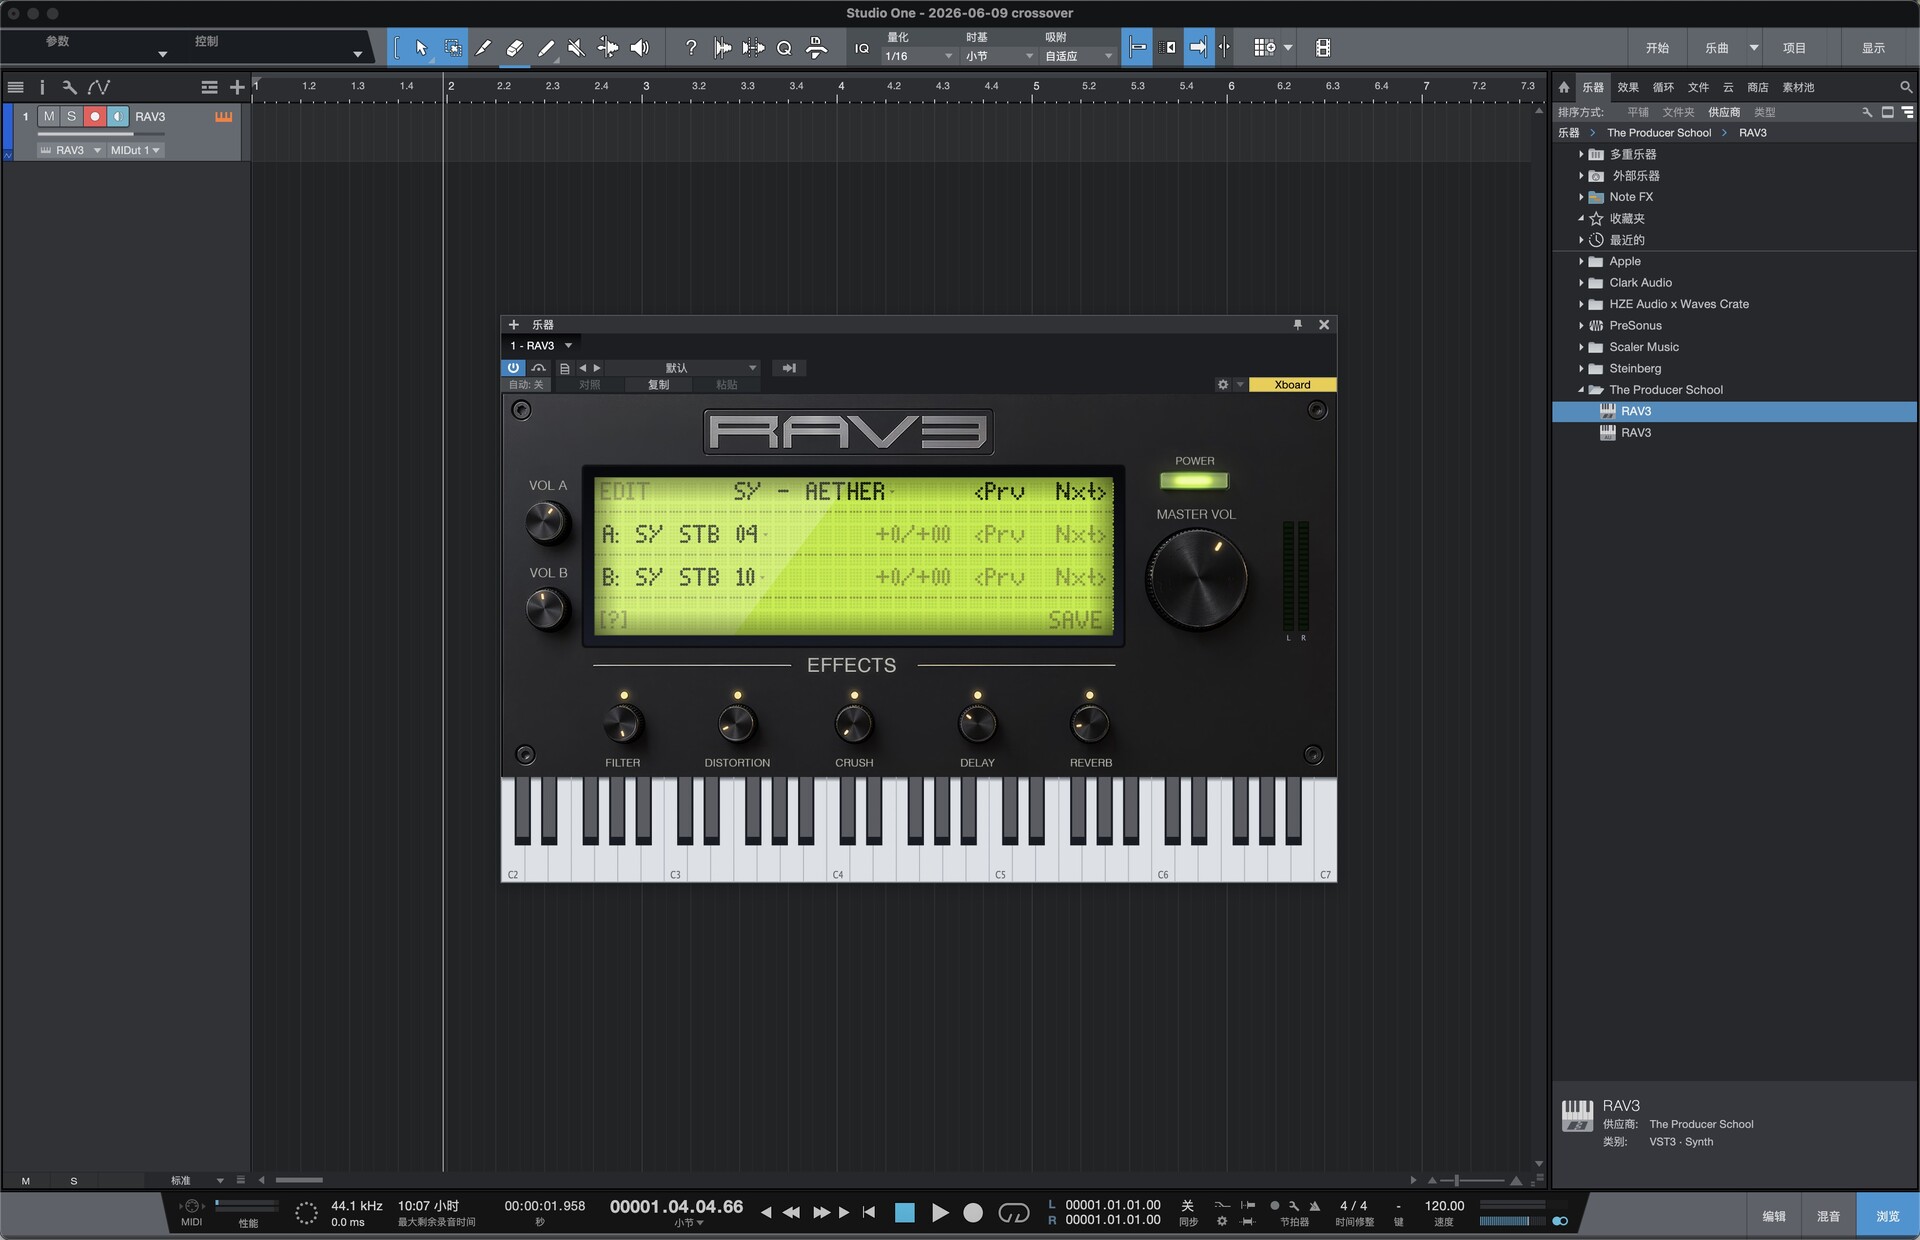Open the quantize 1/16 dropdown
Screen dimensions: 1920x1240
tap(919, 57)
